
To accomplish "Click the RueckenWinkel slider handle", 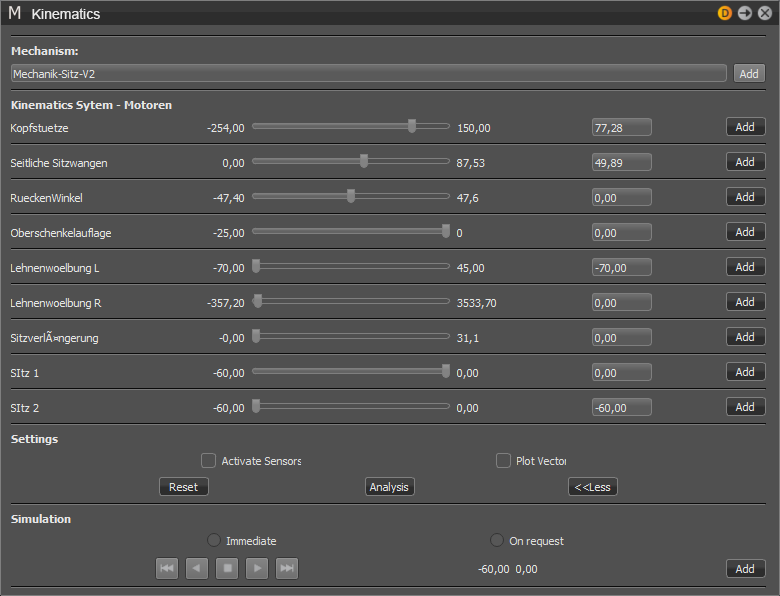I will (351, 197).
